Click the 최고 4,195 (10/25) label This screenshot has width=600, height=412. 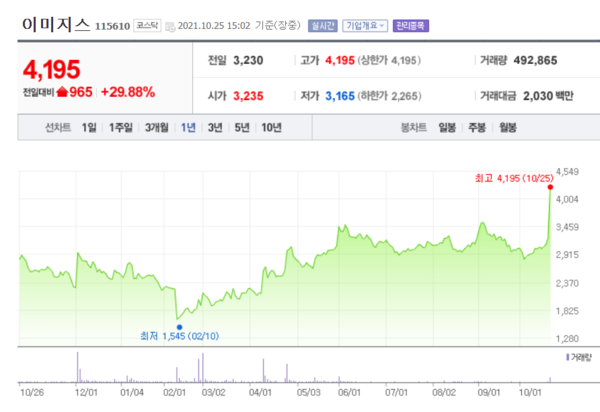point(514,178)
